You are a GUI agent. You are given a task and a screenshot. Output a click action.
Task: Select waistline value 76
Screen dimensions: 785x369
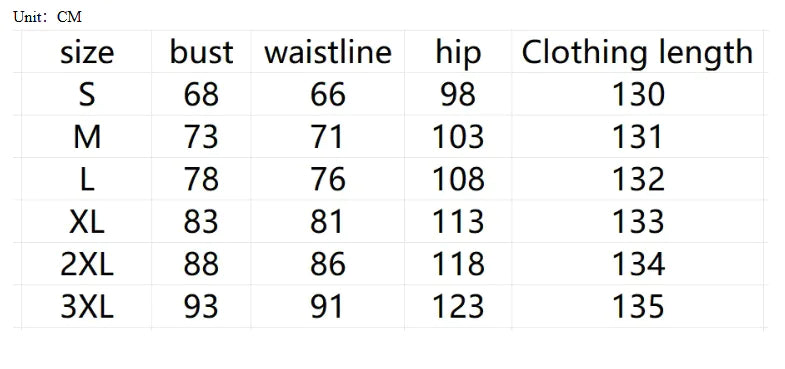coord(328,179)
